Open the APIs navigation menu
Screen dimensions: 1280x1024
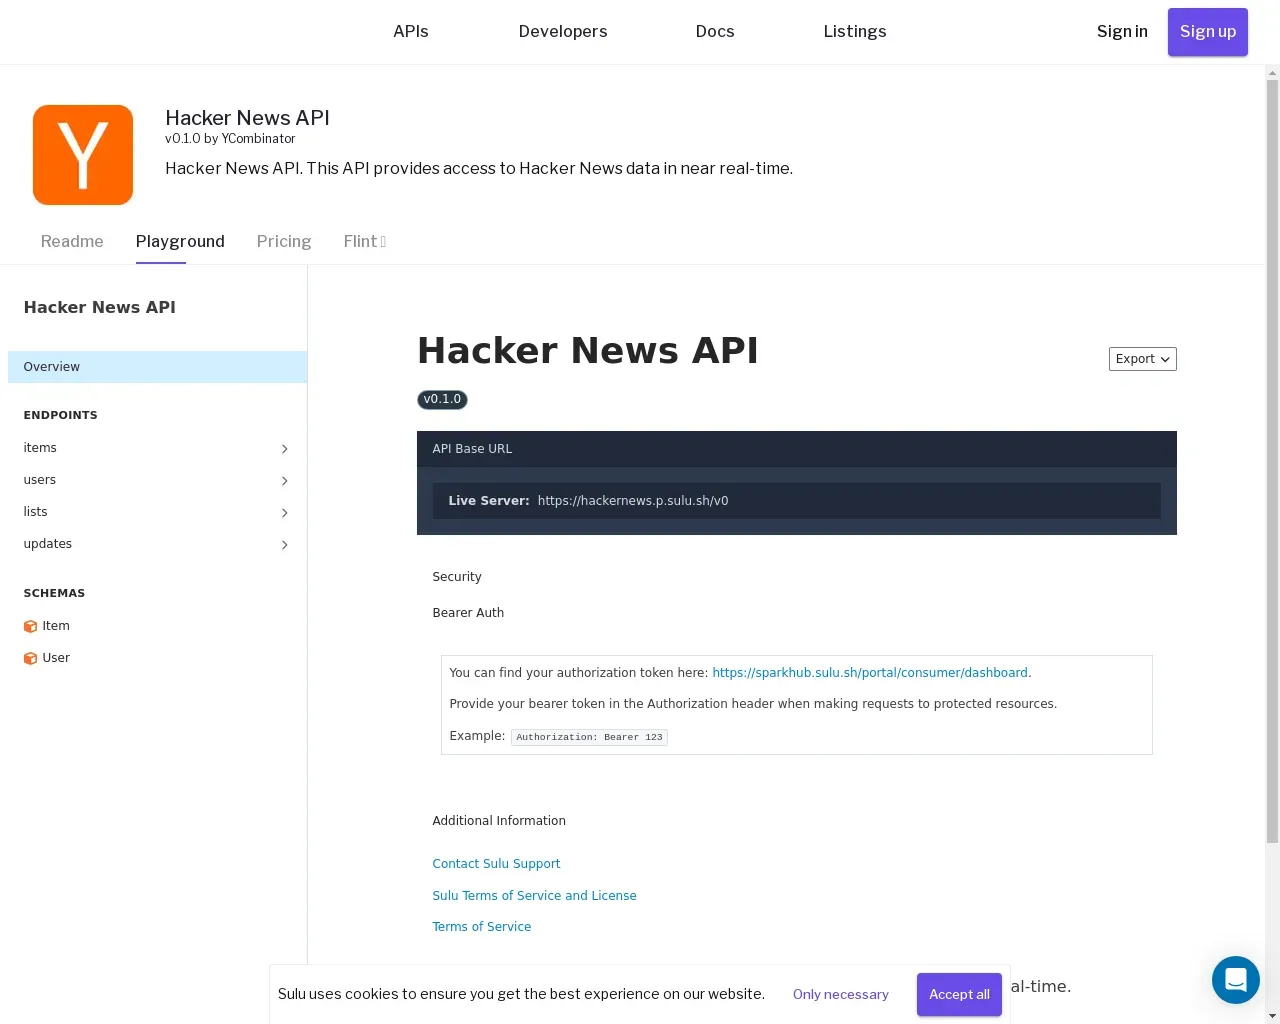[x=411, y=31]
